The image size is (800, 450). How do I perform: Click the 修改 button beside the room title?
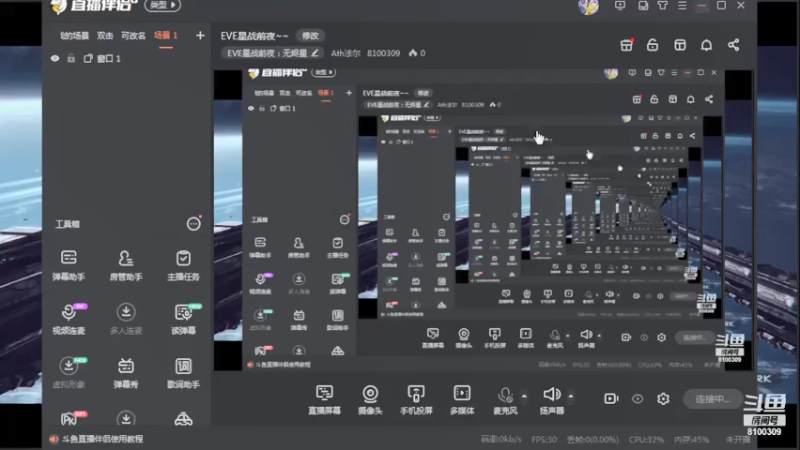point(310,36)
